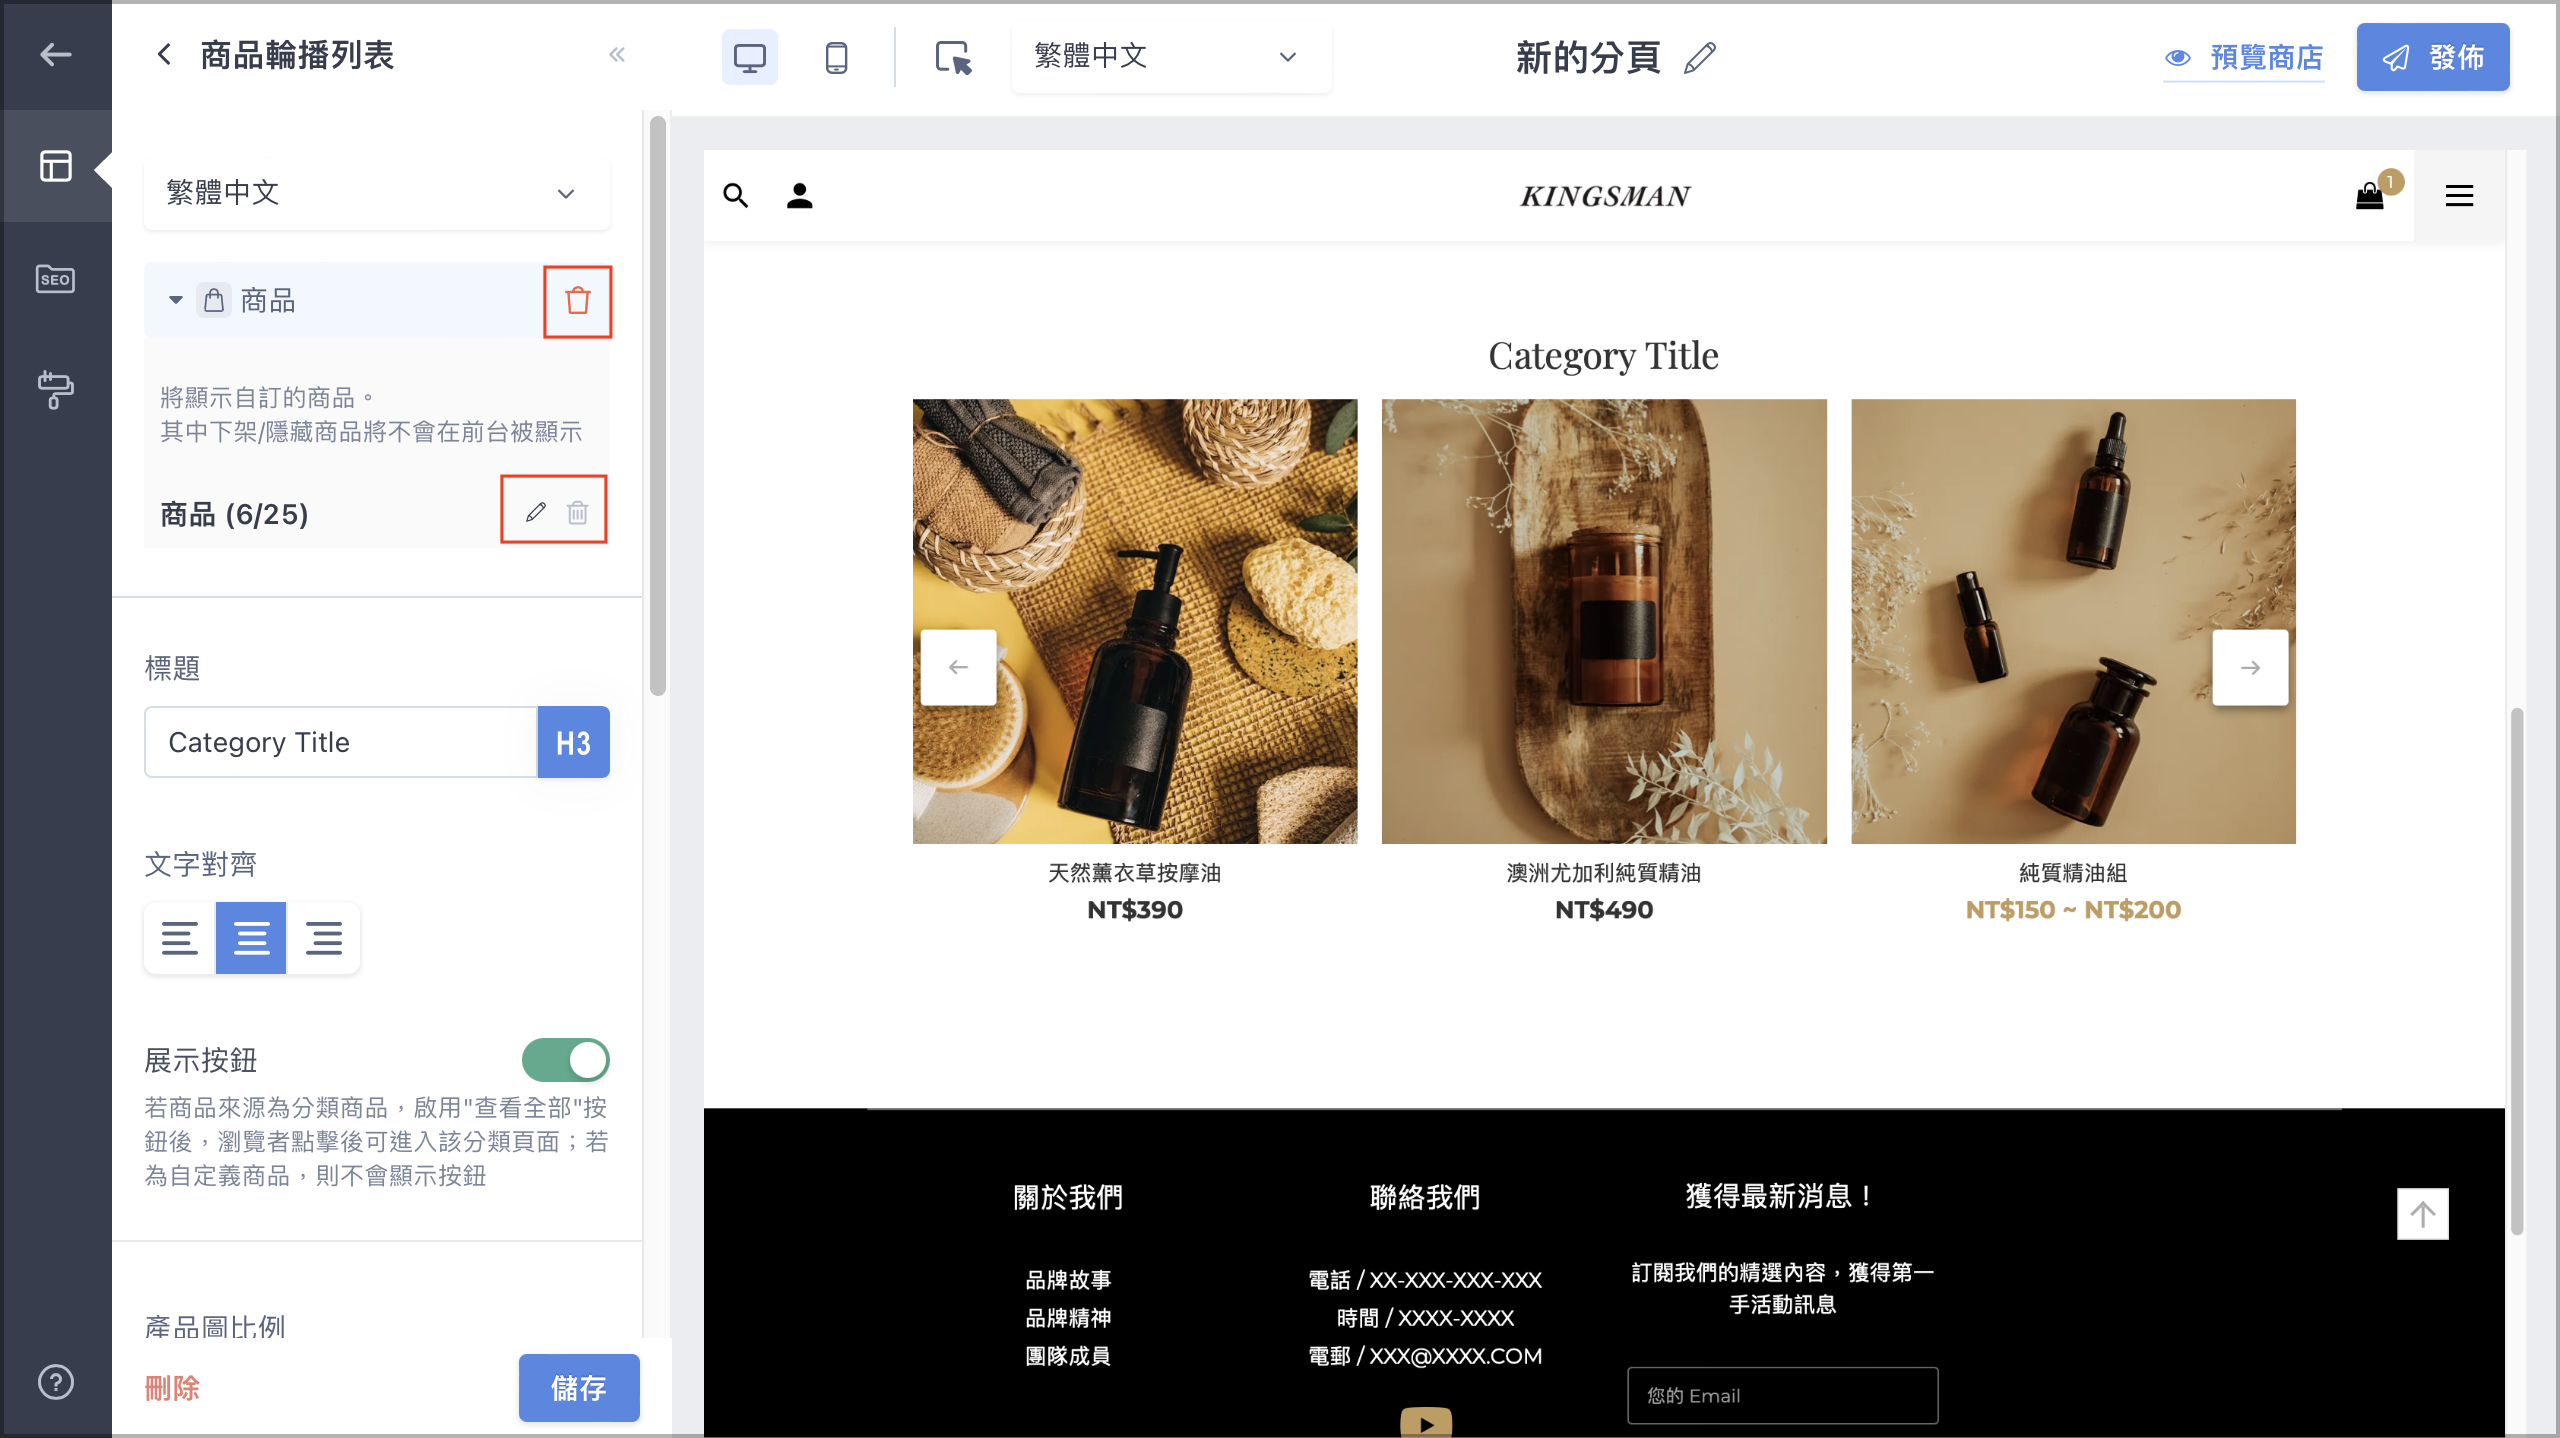The width and height of the screenshot is (2560, 1438).
Task: Open the 純質精油組 product image
Action: point(2073,621)
